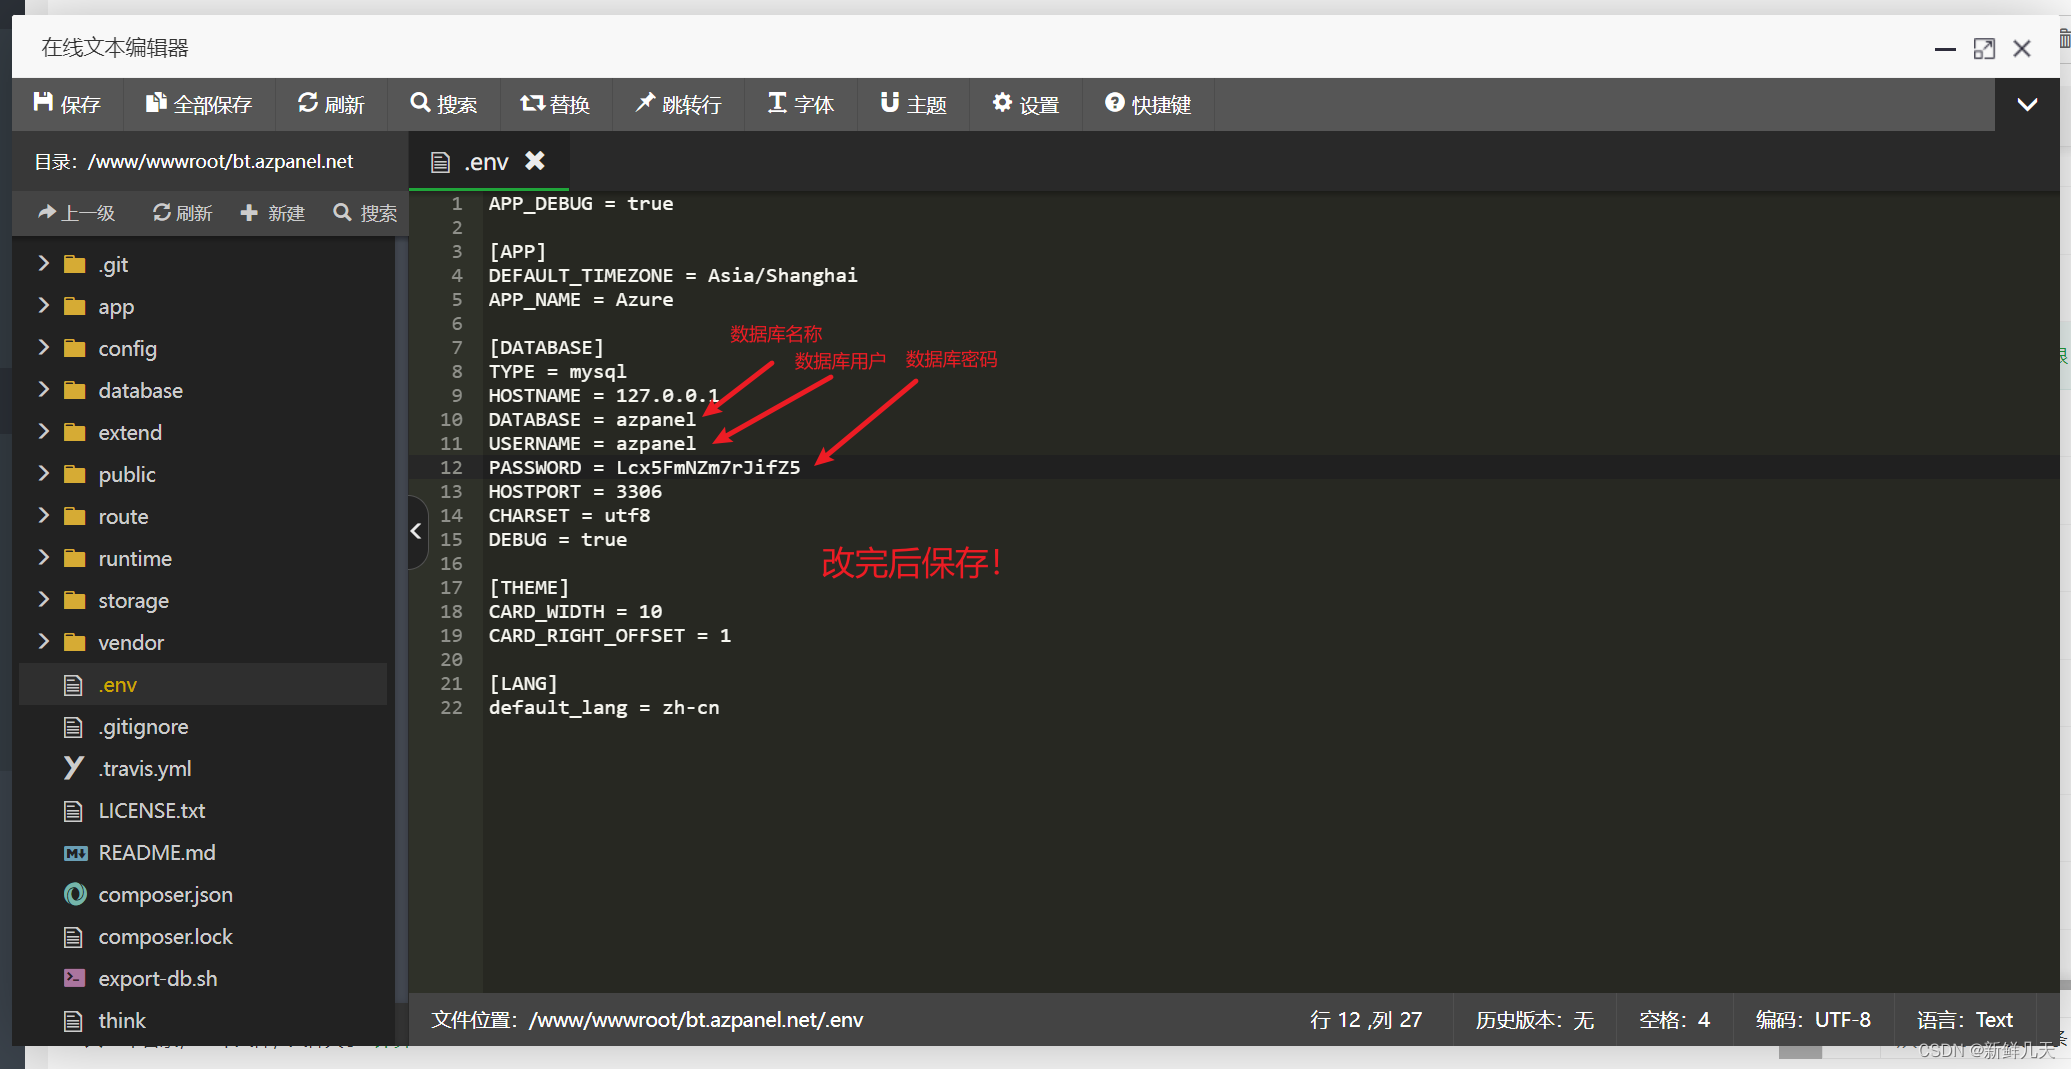
Task: Change language via 语言: Text status entry
Action: 1964,1020
